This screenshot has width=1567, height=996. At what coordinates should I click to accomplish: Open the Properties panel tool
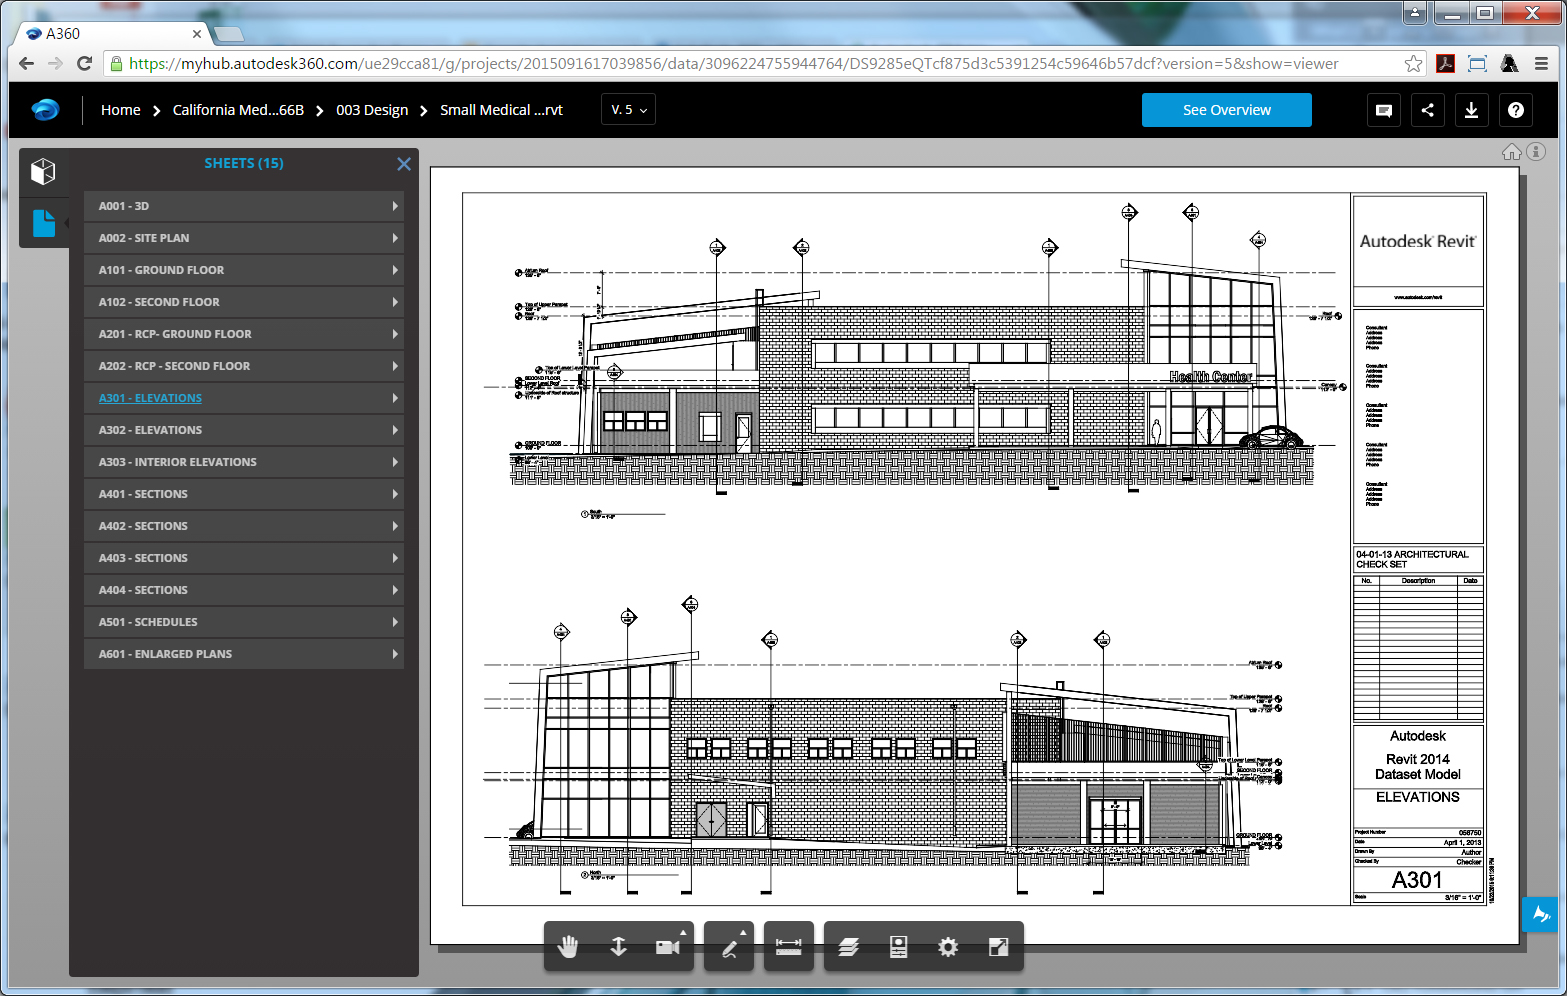[x=898, y=947]
